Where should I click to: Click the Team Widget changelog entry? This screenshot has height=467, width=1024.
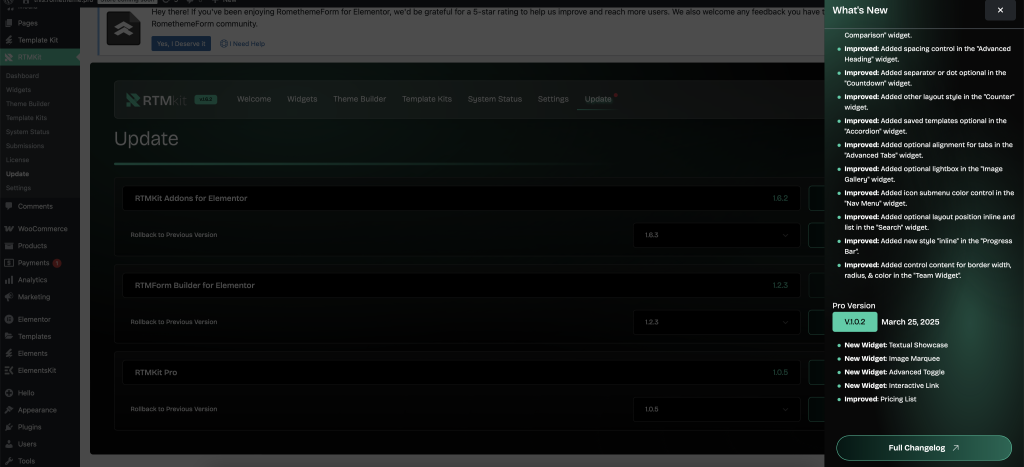pyautogui.click(x=927, y=270)
